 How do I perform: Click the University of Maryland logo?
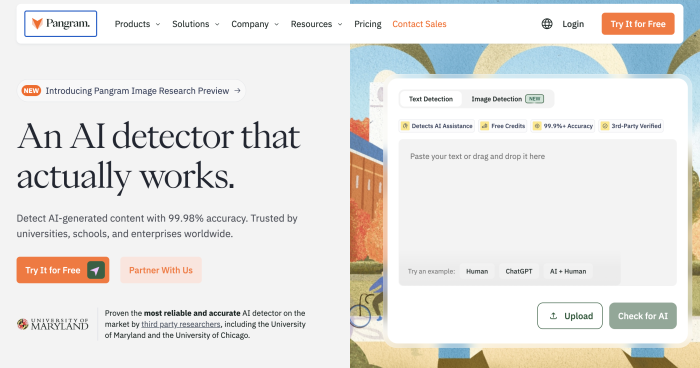[53, 324]
